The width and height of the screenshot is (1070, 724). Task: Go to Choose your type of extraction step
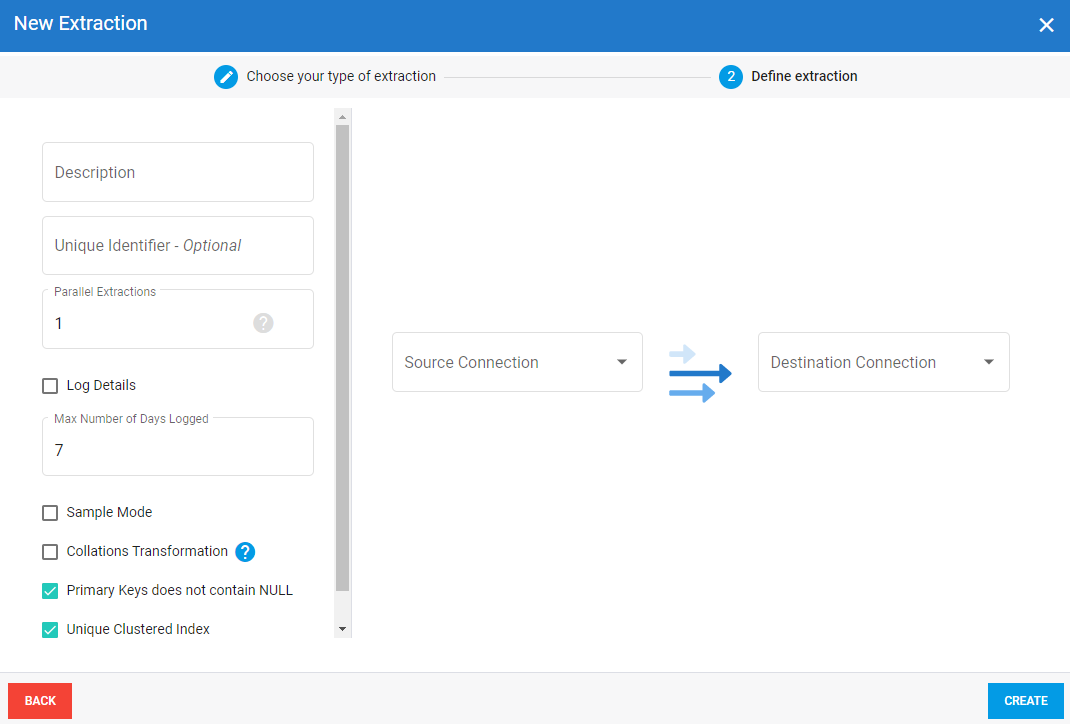tap(341, 76)
